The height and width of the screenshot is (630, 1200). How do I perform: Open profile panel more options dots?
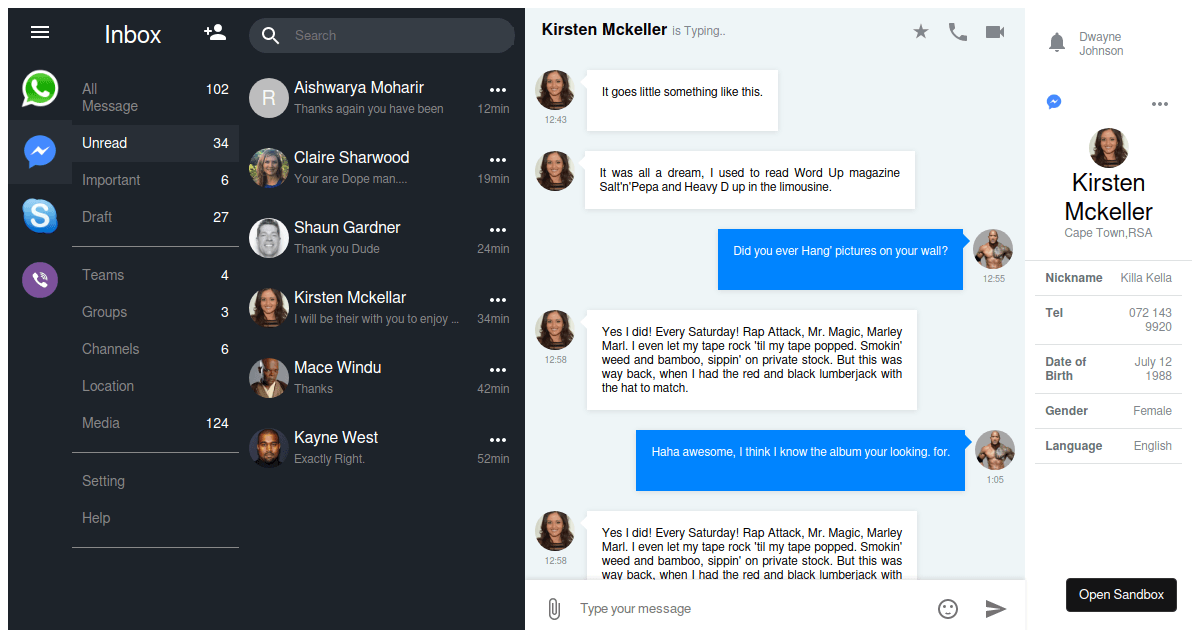click(1160, 104)
